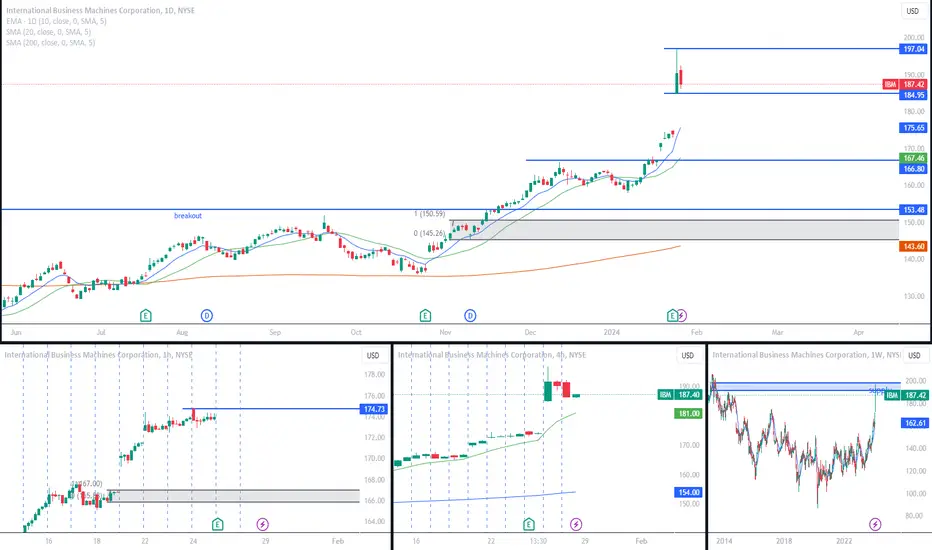This screenshot has width=932, height=550.
Task: Open USD currency selector on weekly chart
Action: tap(914, 356)
